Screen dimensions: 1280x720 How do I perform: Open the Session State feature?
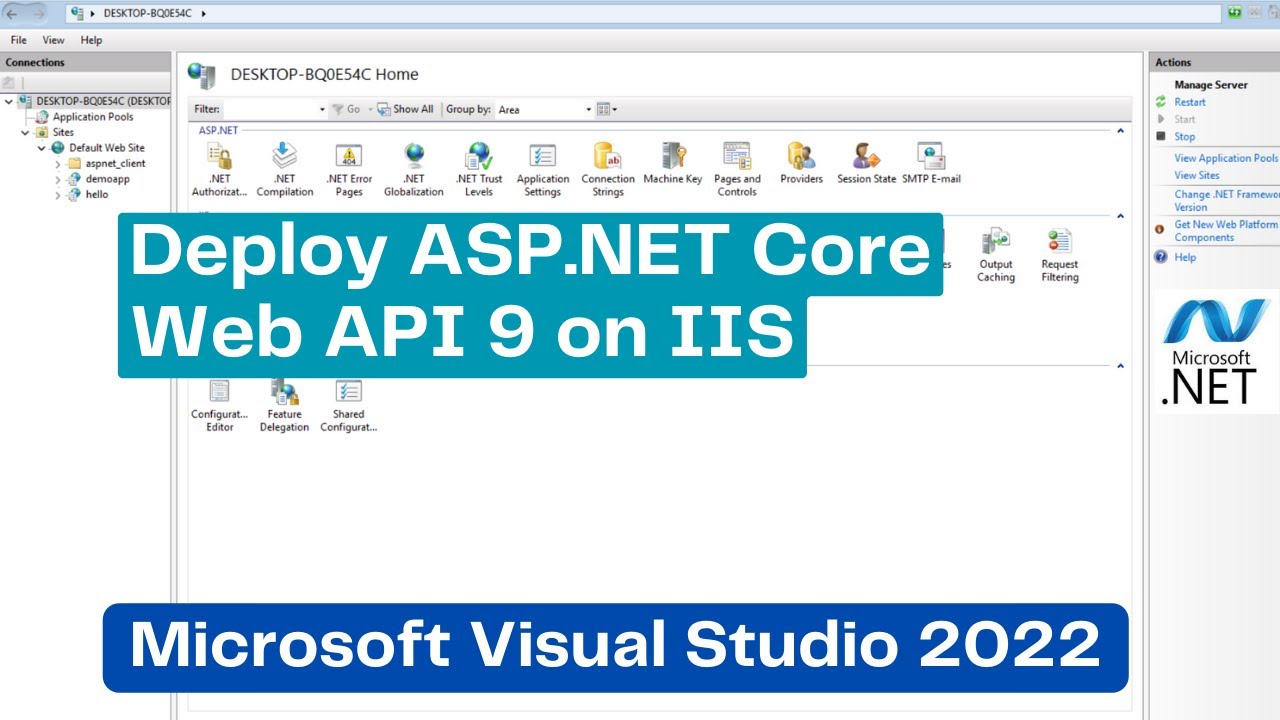coord(866,163)
